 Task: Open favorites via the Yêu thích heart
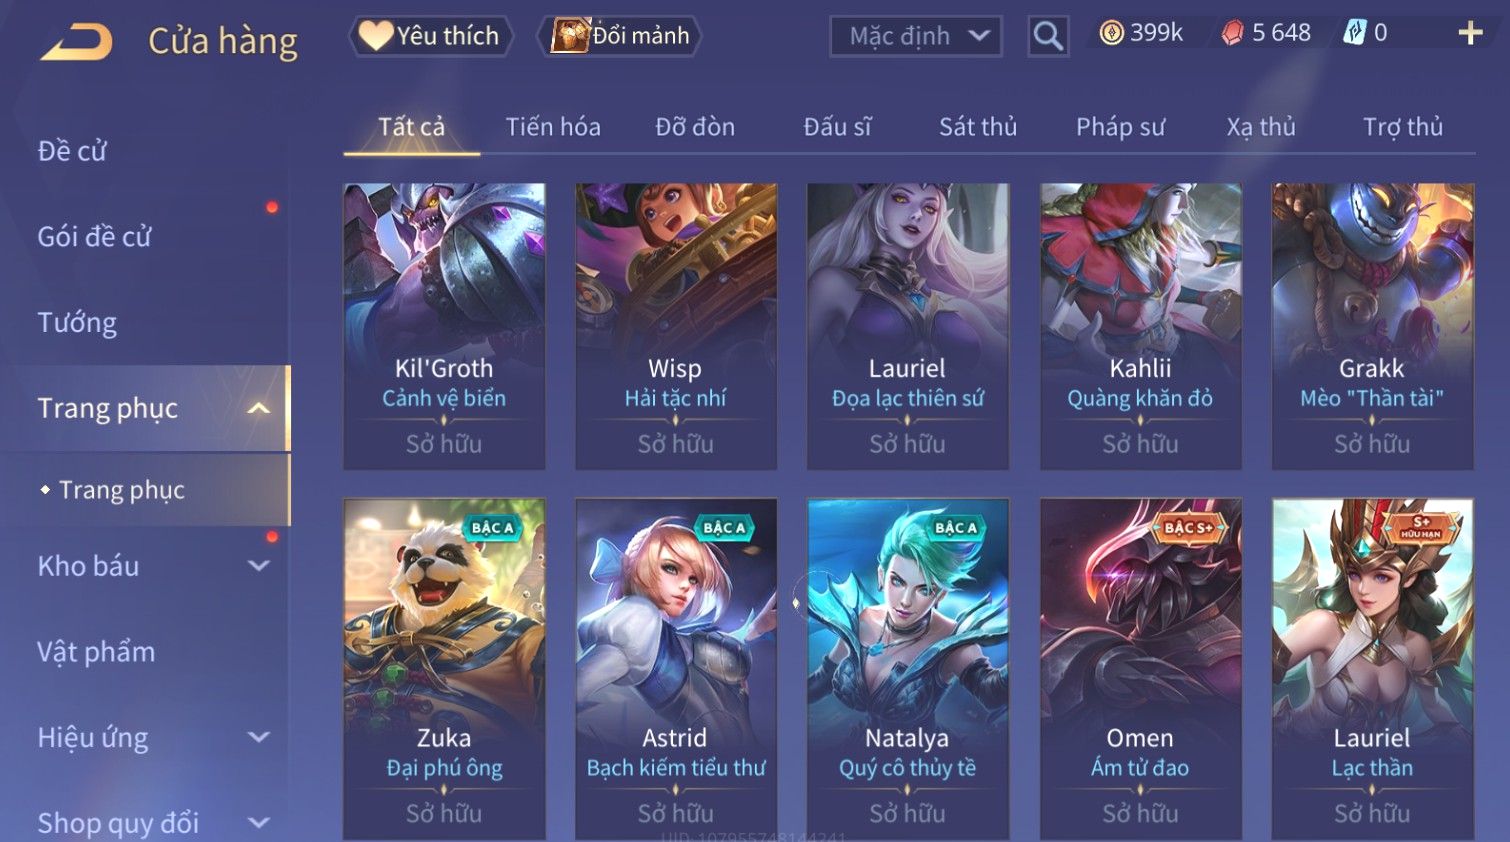point(376,36)
